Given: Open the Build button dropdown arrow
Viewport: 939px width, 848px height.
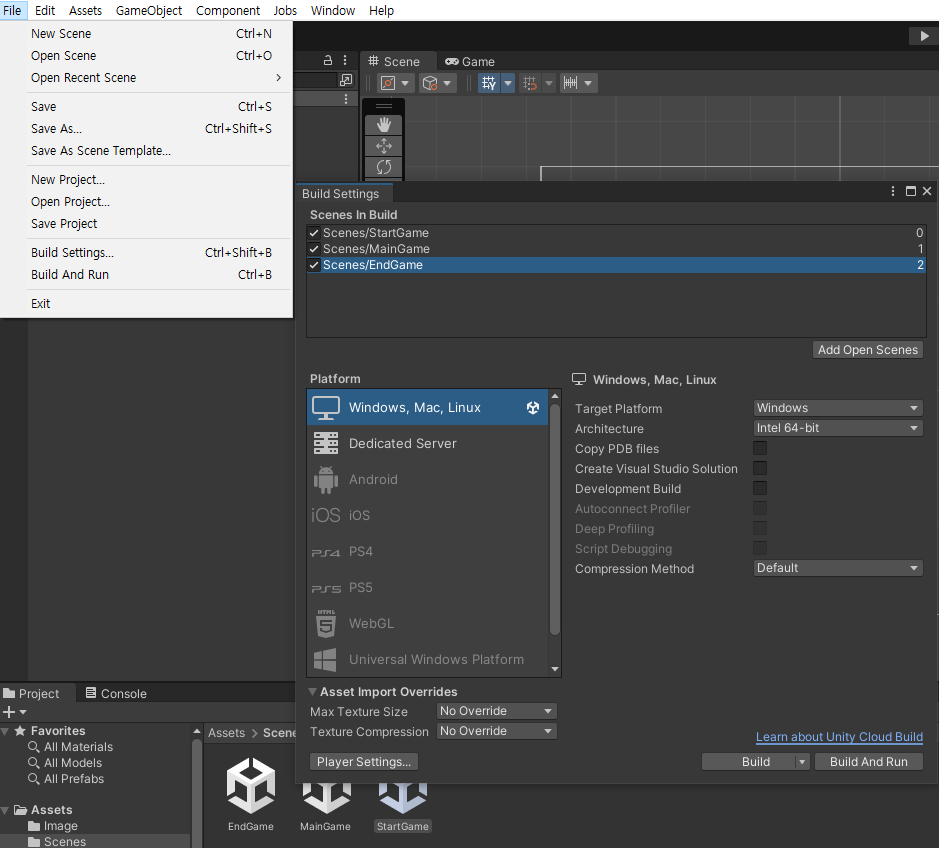Looking at the screenshot, I should 802,762.
